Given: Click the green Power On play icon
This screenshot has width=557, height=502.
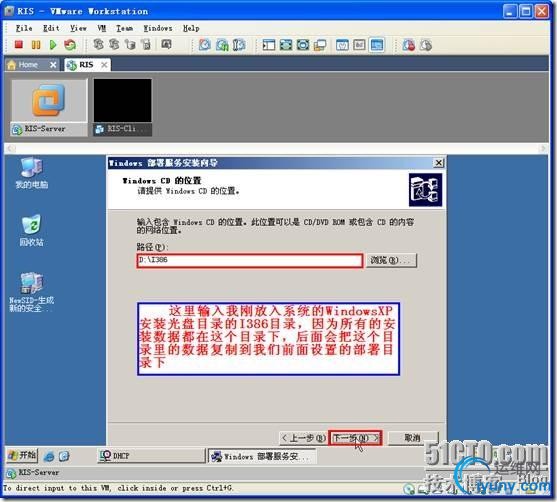Looking at the screenshot, I should (53, 45).
